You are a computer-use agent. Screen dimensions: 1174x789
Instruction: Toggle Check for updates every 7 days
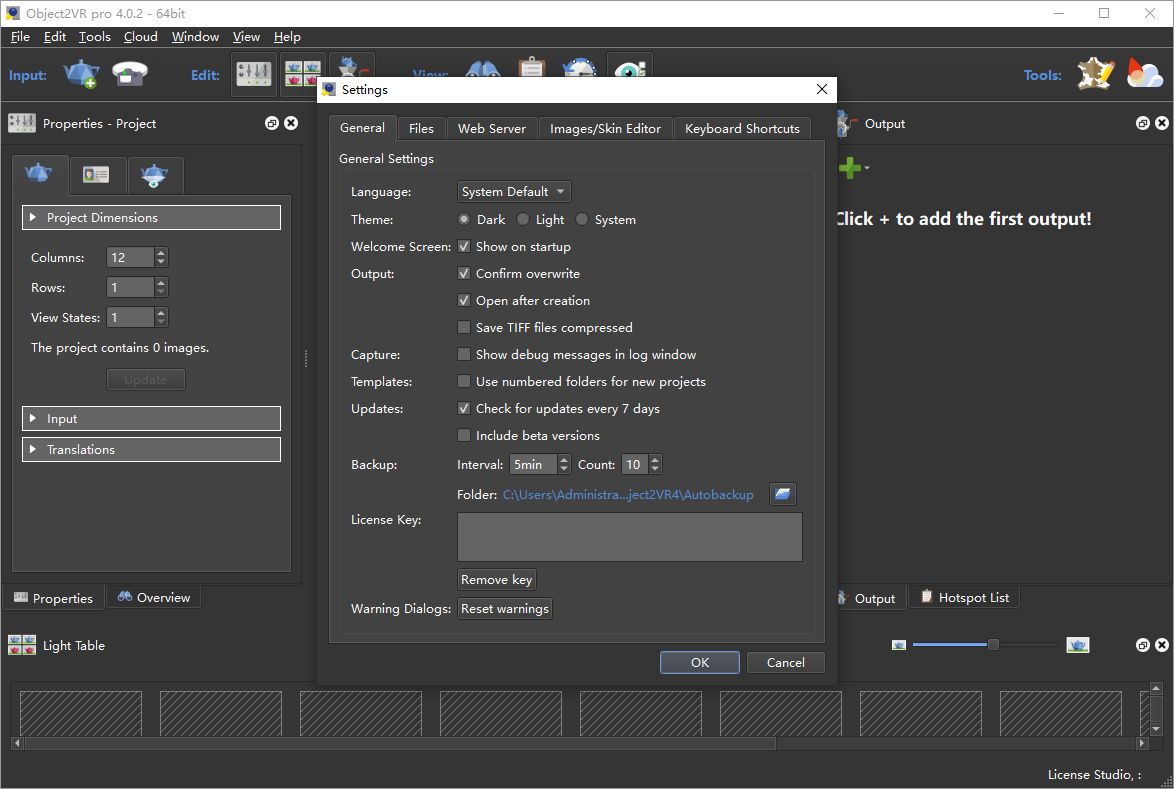464,408
